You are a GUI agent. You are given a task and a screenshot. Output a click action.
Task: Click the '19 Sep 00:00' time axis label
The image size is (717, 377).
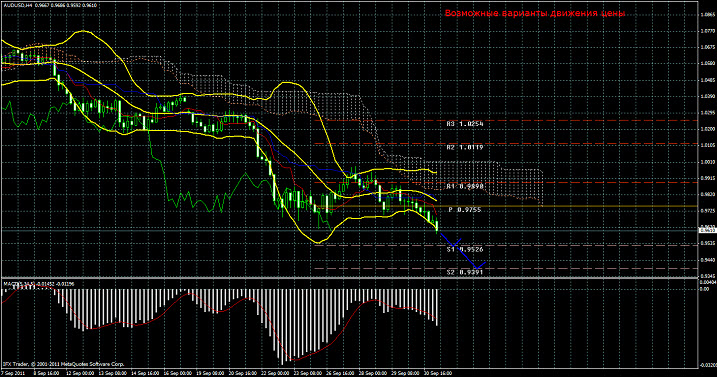tap(211, 373)
